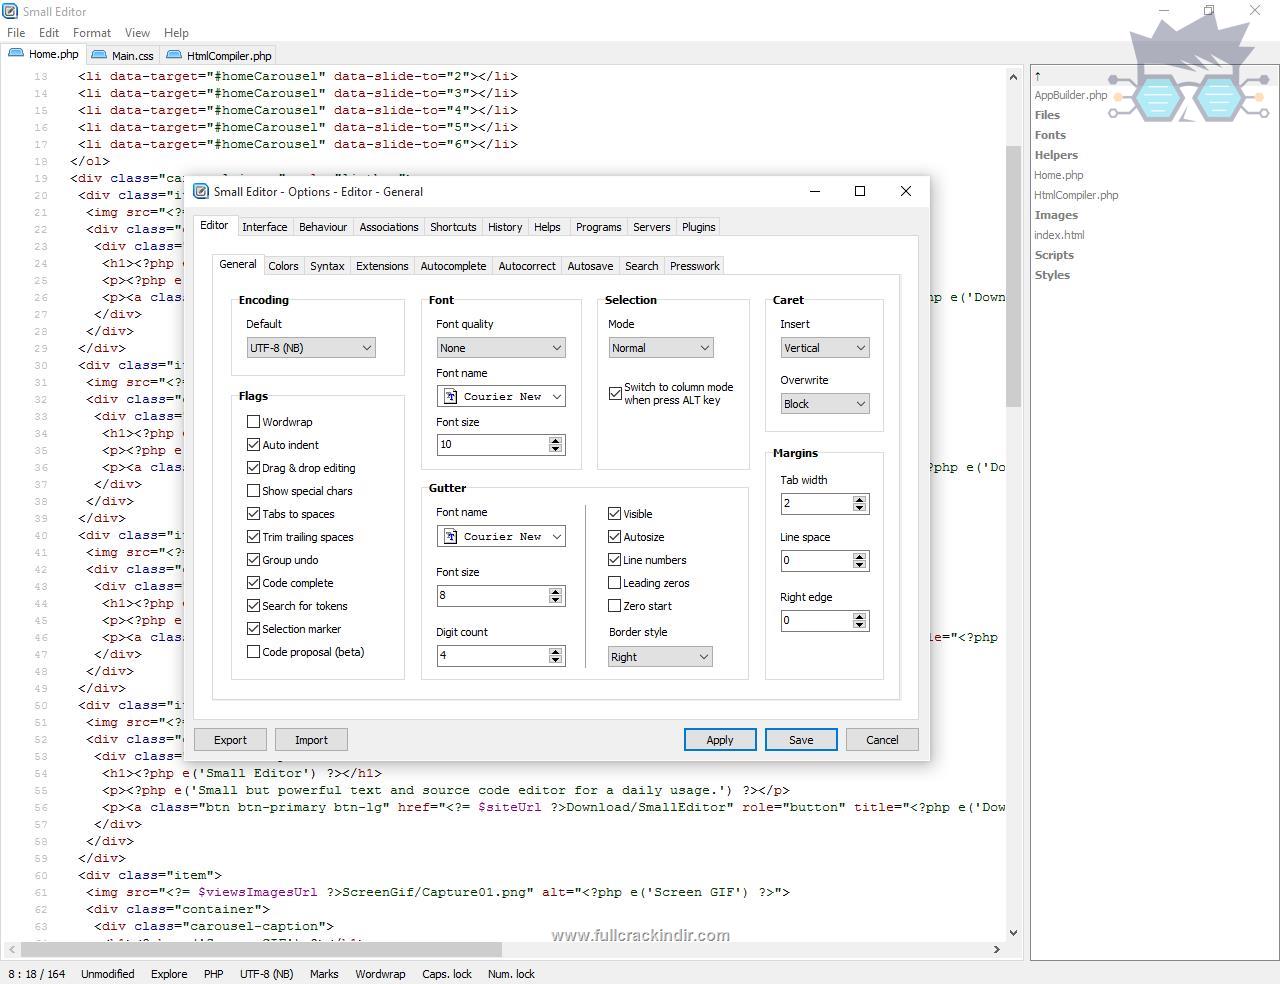
Task: Click the Small Editor app icon in title bar
Action: click(x=10, y=11)
